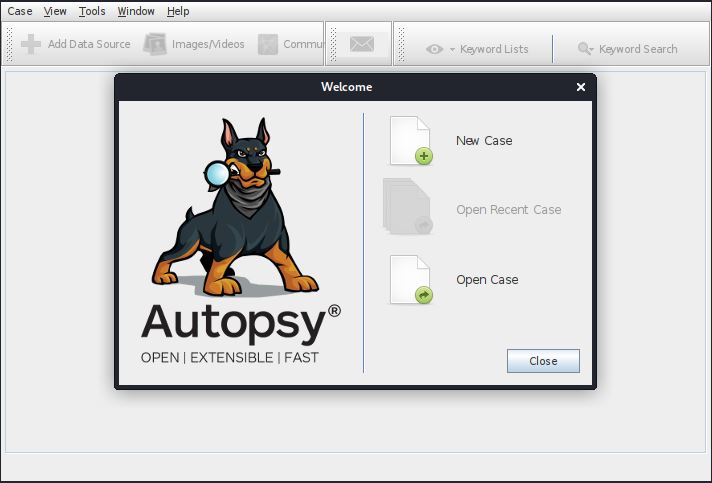Open the View menu
This screenshot has width=712, height=483.
[x=55, y=11]
